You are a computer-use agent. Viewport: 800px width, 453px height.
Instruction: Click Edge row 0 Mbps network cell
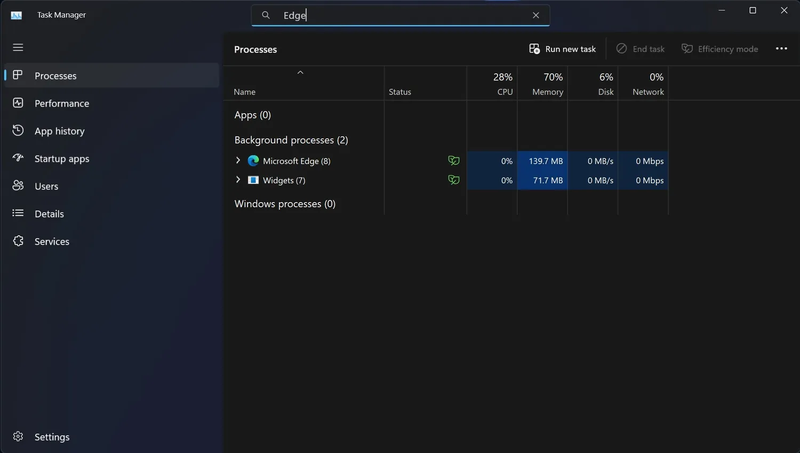(x=643, y=161)
